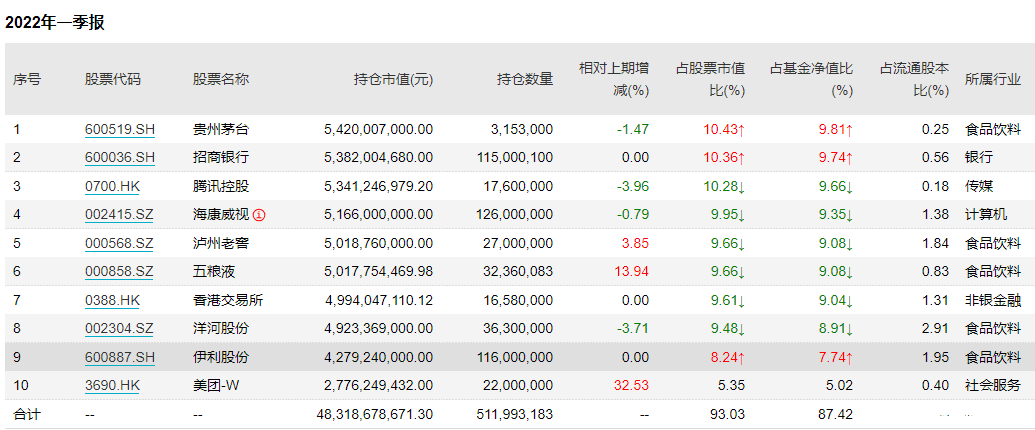The height and width of the screenshot is (430, 1035).
Task: Click the 持仓数量 column header
Action: [x=525, y=80]
